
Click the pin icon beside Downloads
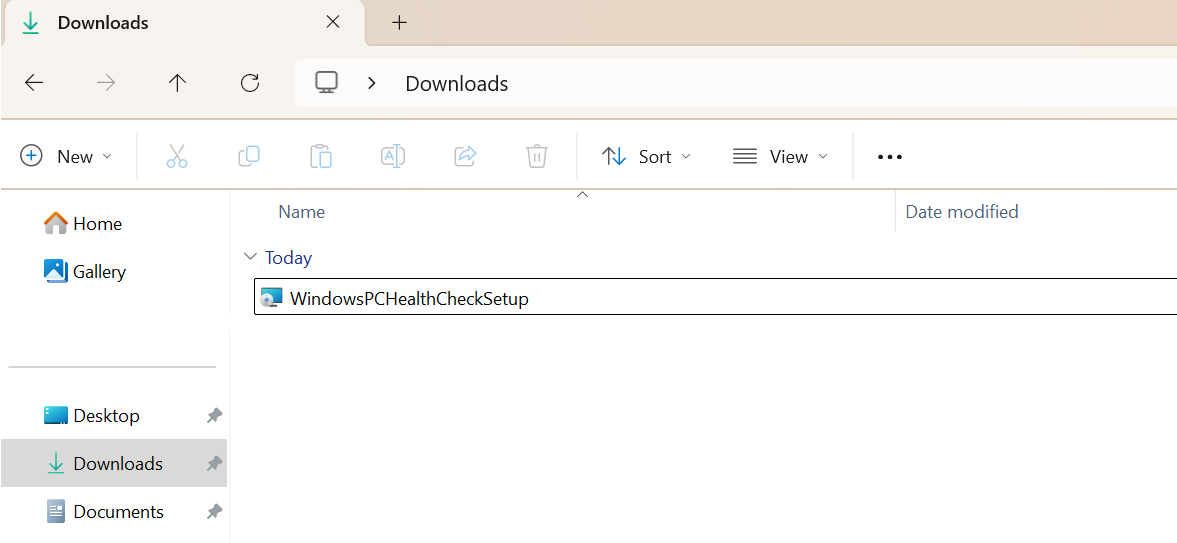[x=214, y=463]
